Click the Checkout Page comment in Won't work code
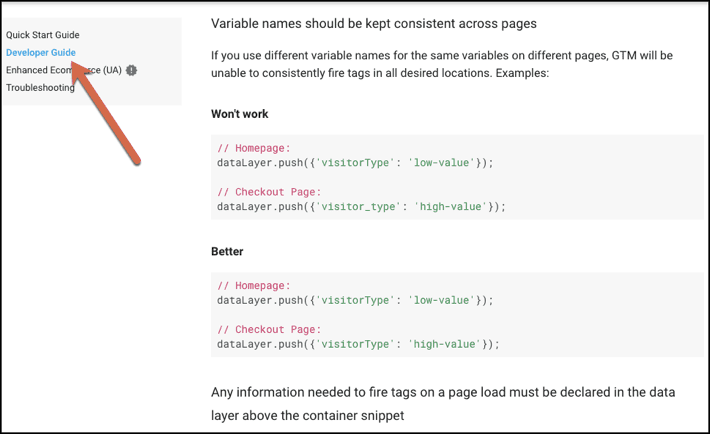This screenshot has height=434, width=710. [269, 192]
